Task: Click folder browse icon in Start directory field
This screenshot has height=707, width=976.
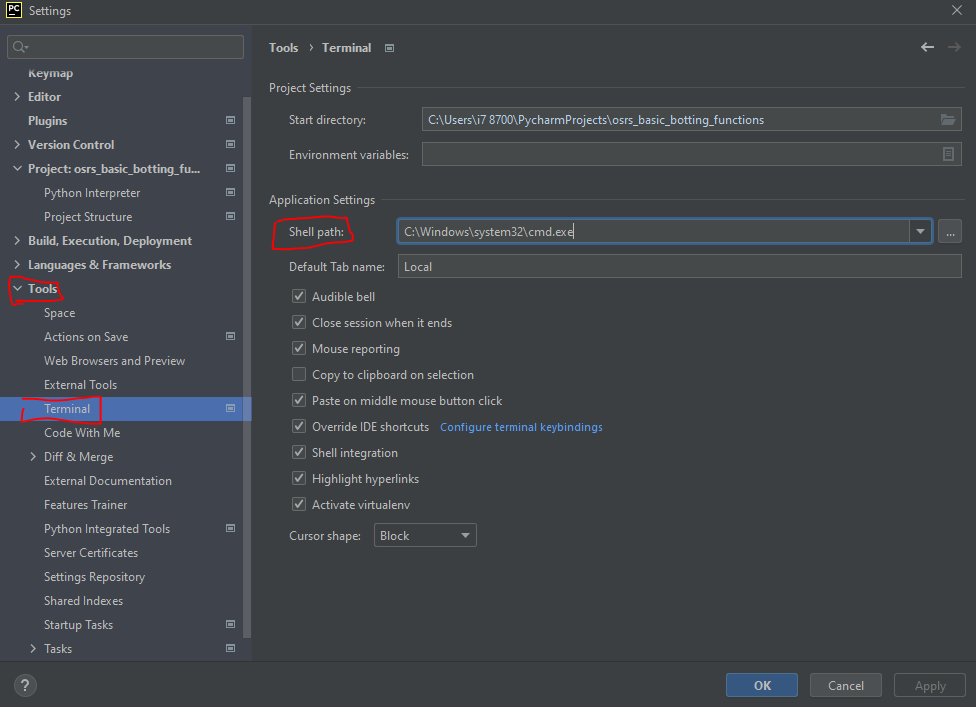Action: (947, 119)
